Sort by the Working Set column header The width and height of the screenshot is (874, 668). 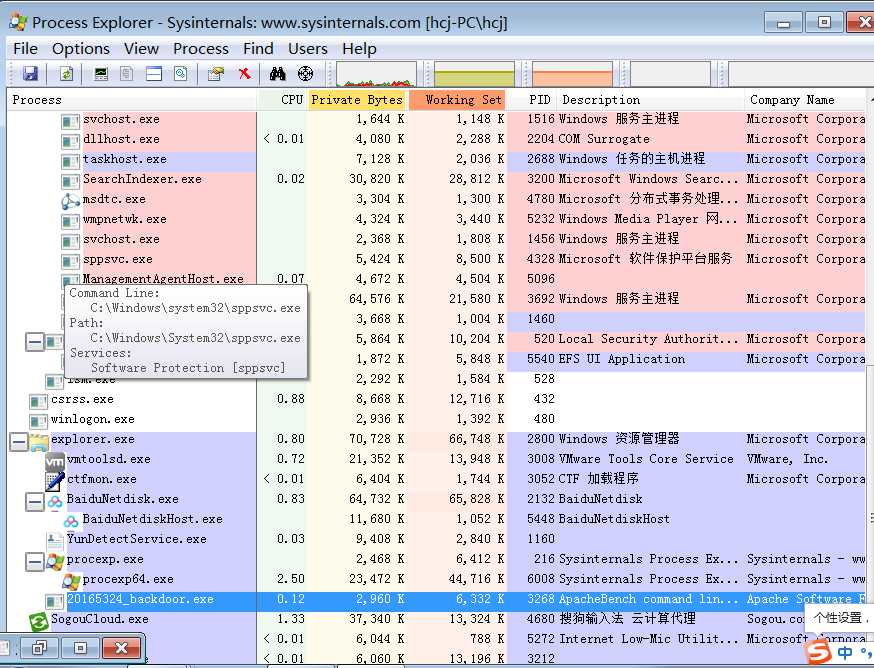click(x=457, y=100)
